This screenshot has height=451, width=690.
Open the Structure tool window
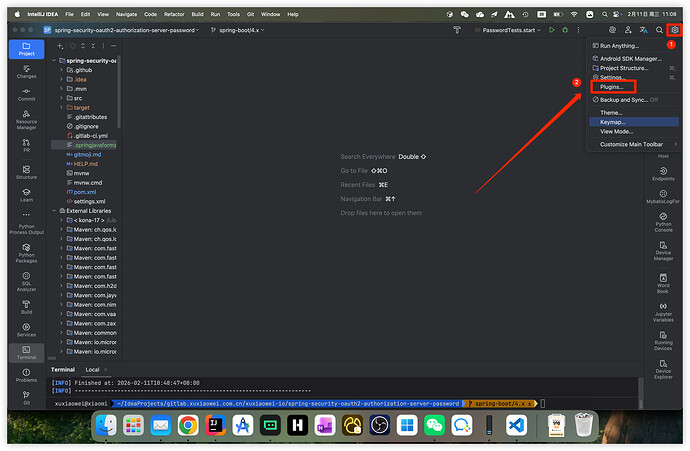(26, 169)
